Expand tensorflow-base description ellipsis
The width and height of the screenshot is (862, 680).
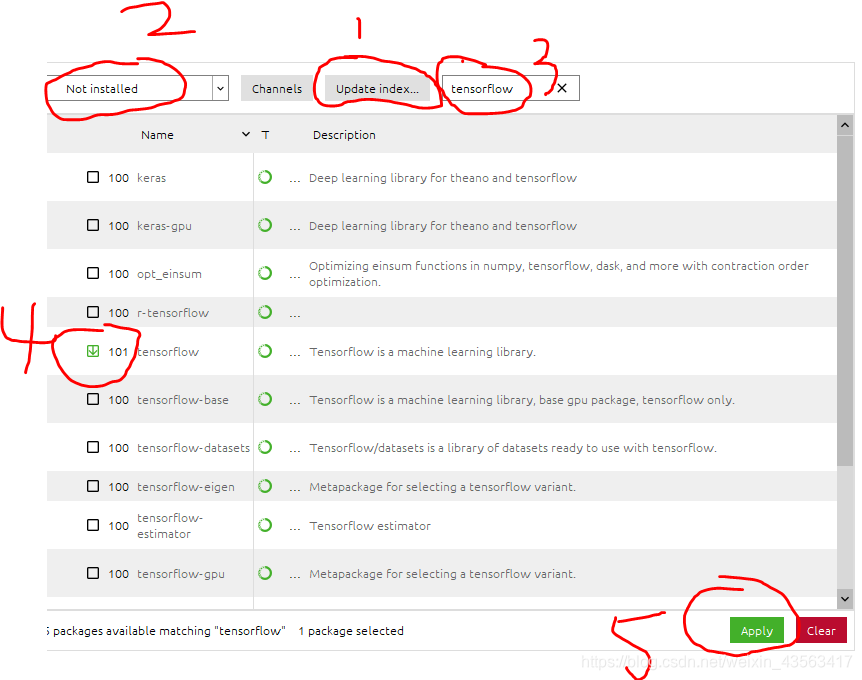pyautogui.click(x=295, y=401)
